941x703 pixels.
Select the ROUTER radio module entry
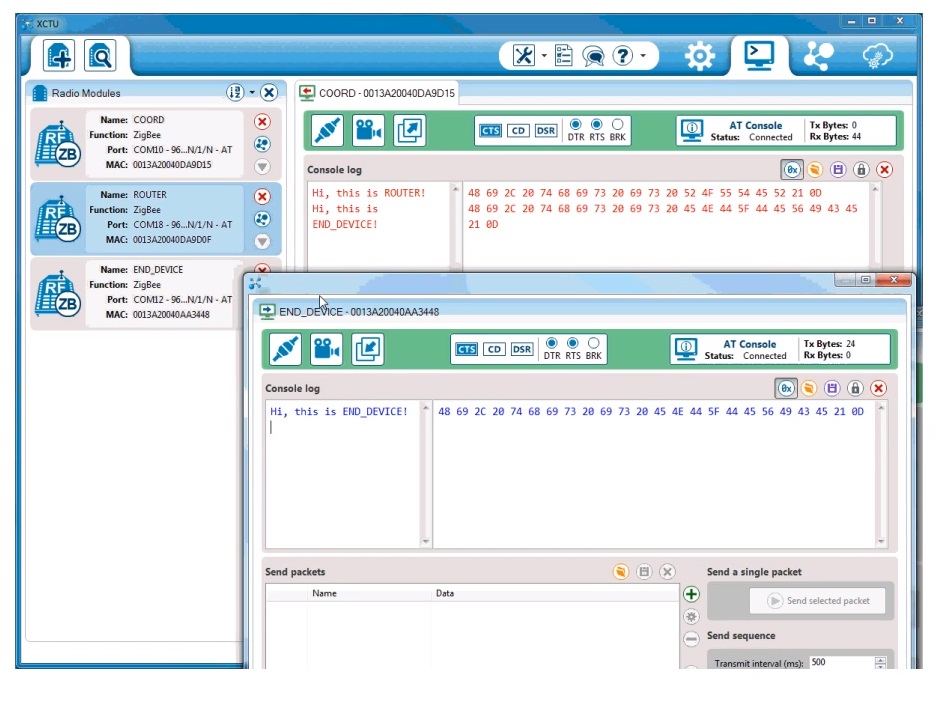pyautogui.click(x=155, y=218)
